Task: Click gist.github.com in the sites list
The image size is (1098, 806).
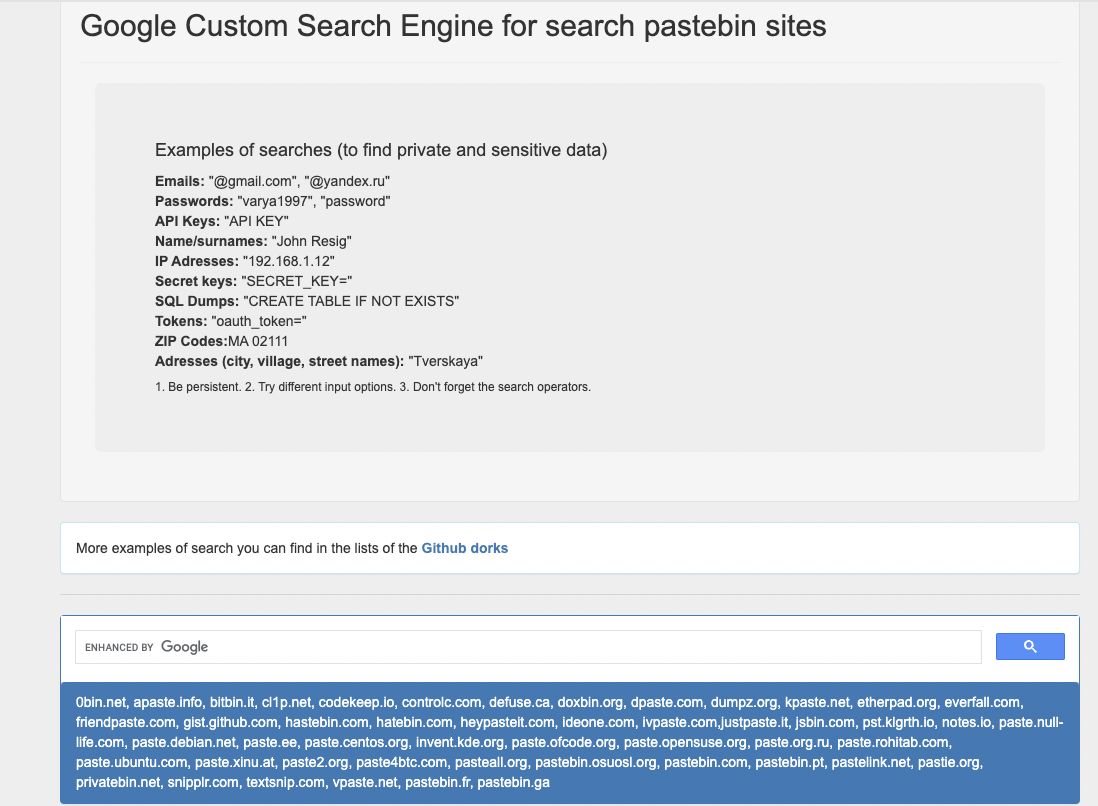Action: pos(230,722)
